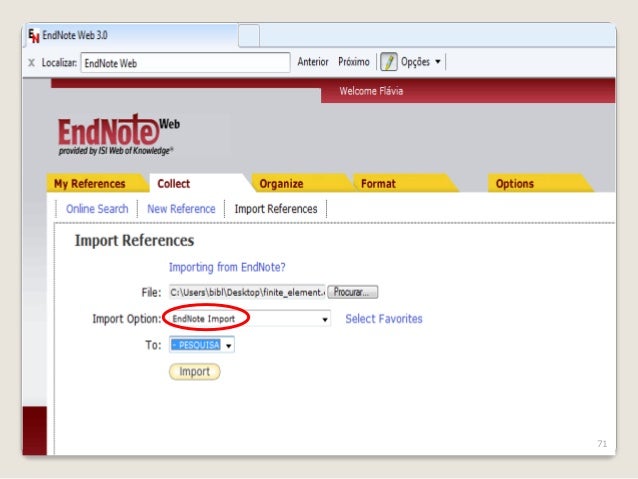Viewport: 638px width, 479px height.
Task: Click the Welcome Flávia text
Action: pos(371,91)
